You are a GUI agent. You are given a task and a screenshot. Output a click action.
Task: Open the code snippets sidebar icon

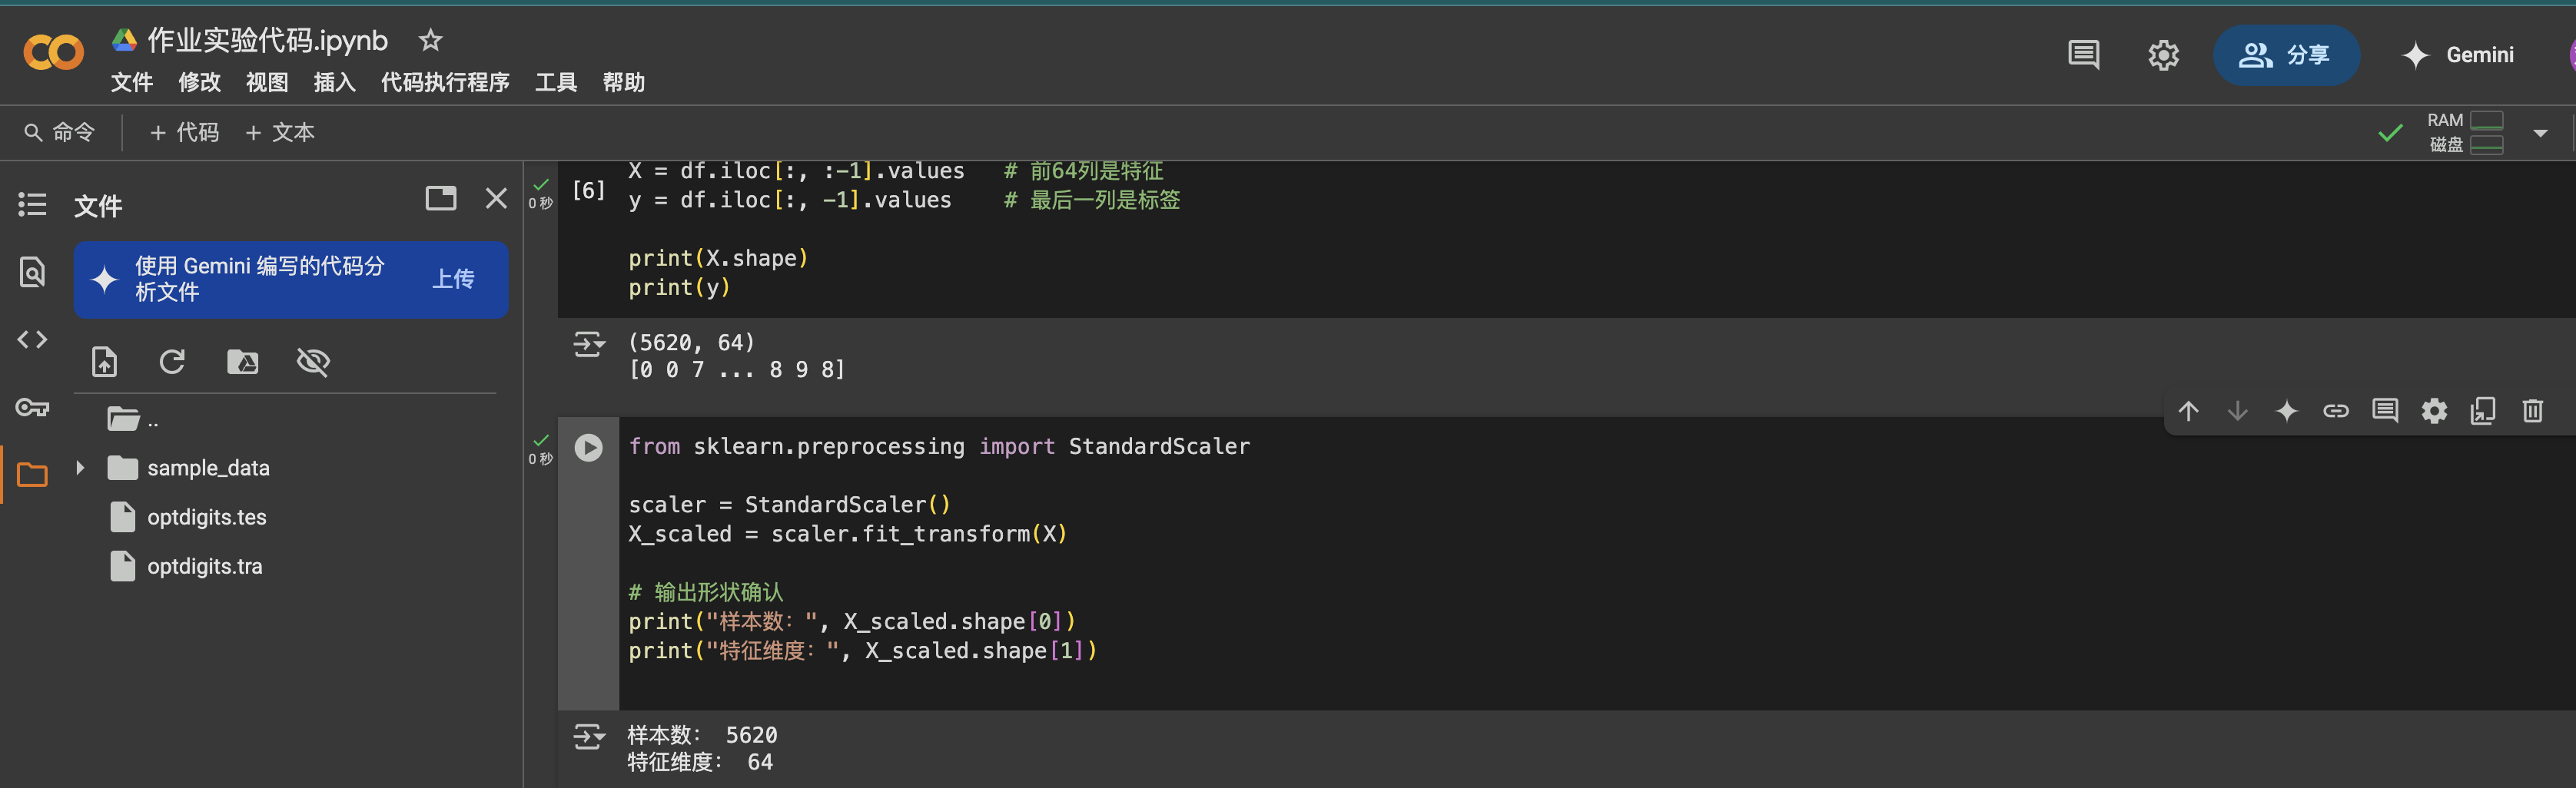32,340
